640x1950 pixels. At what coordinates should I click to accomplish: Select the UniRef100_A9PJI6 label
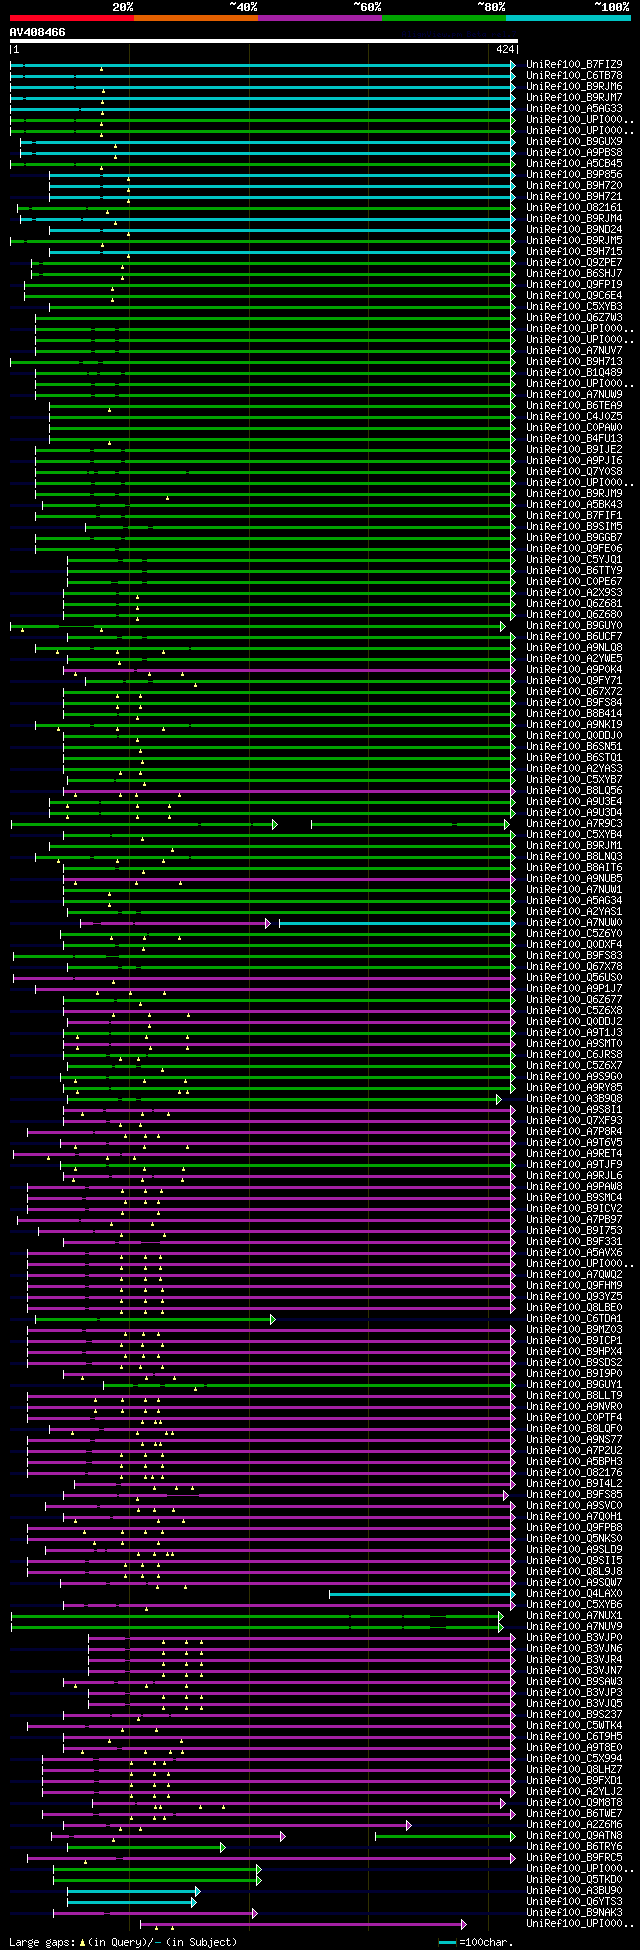[574, 461]
